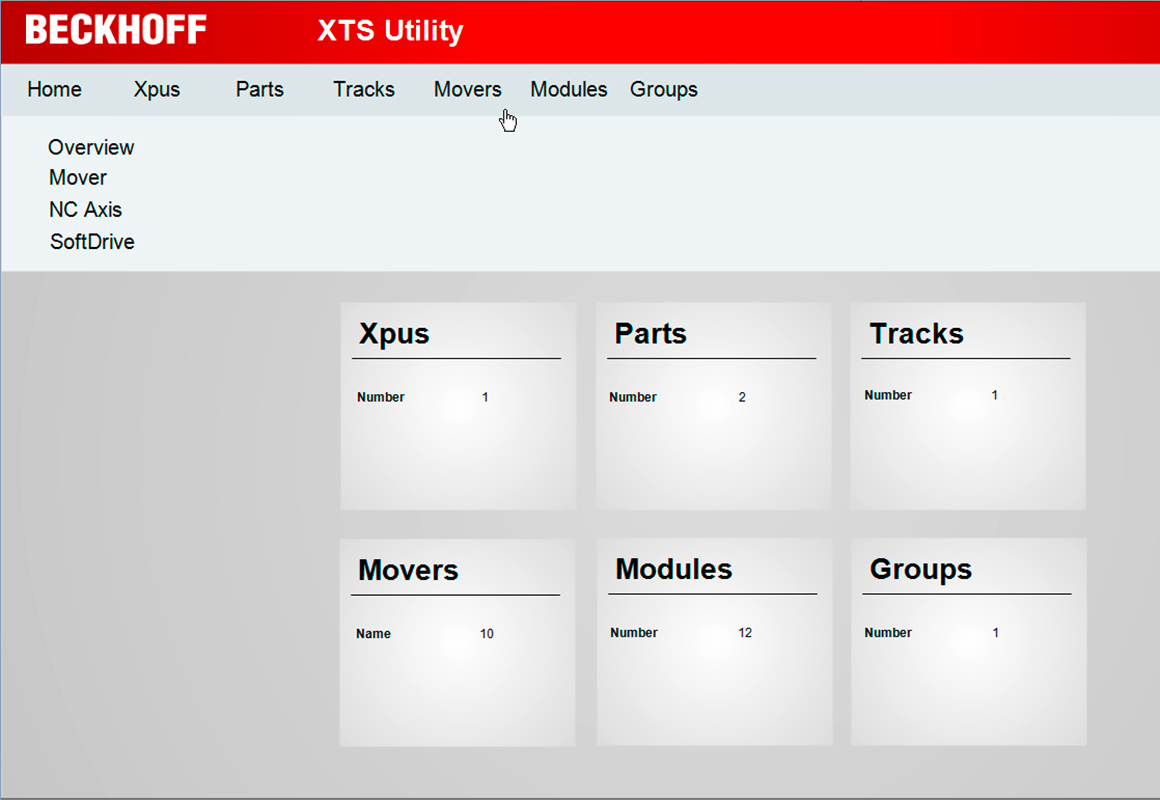Open the Tracks menu

[x=363, y=89]
